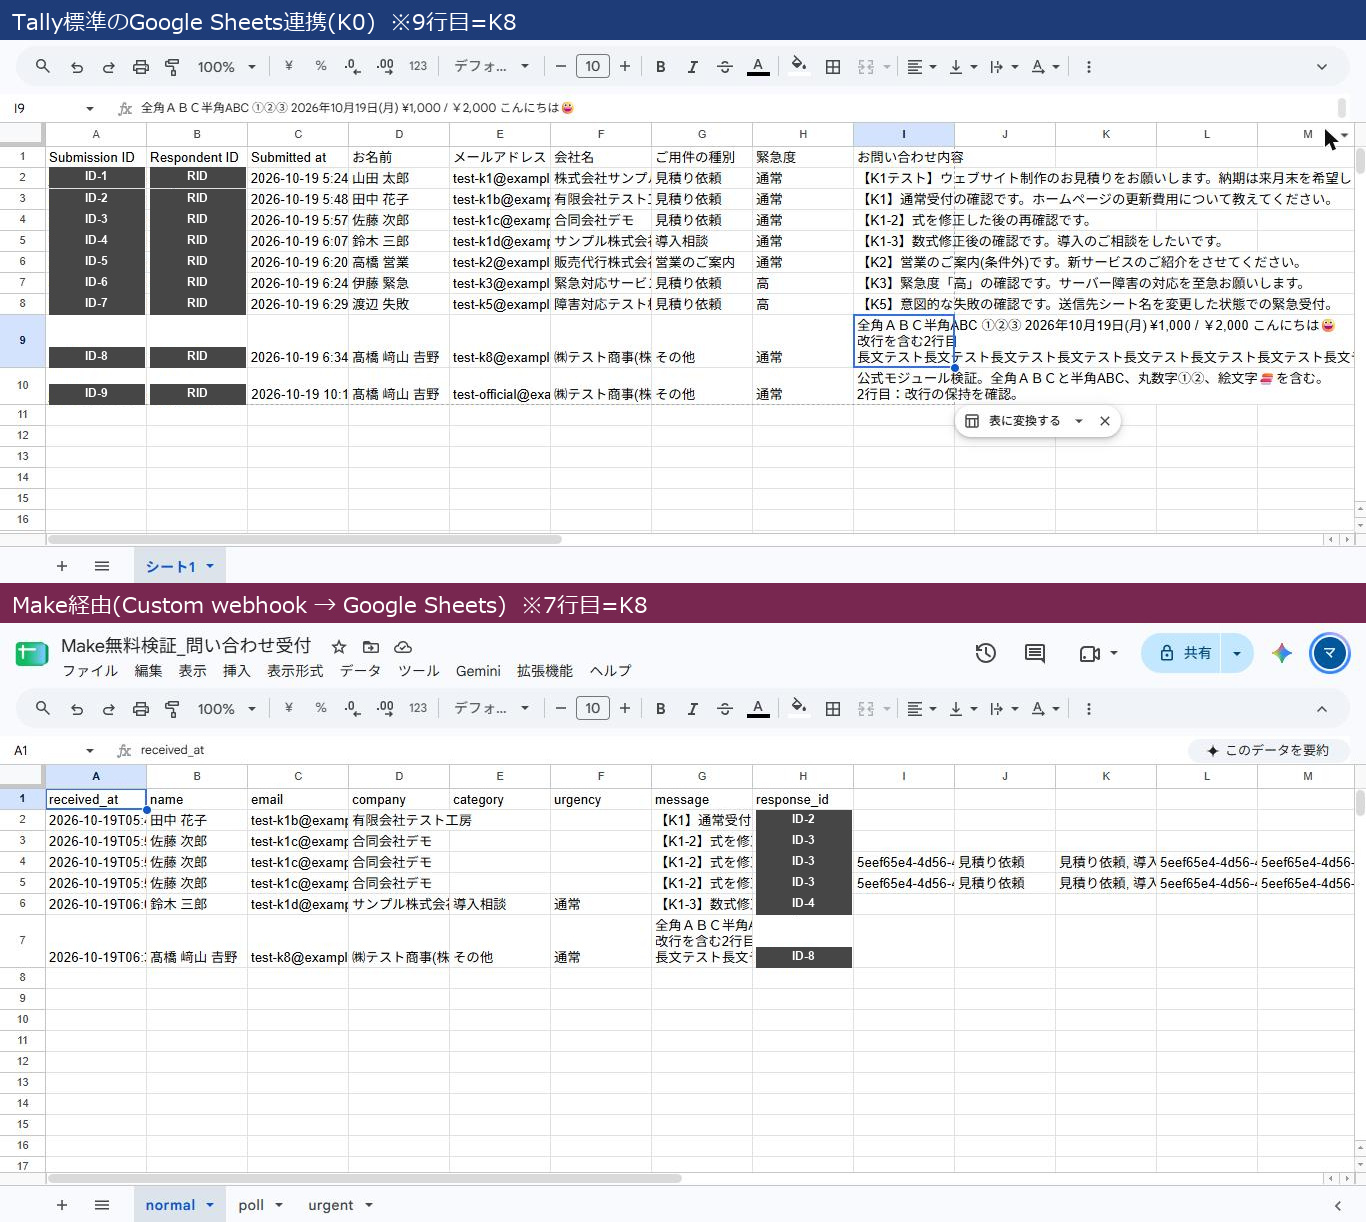
Task: Click the 共有 share button
Action: [1184, 653]
